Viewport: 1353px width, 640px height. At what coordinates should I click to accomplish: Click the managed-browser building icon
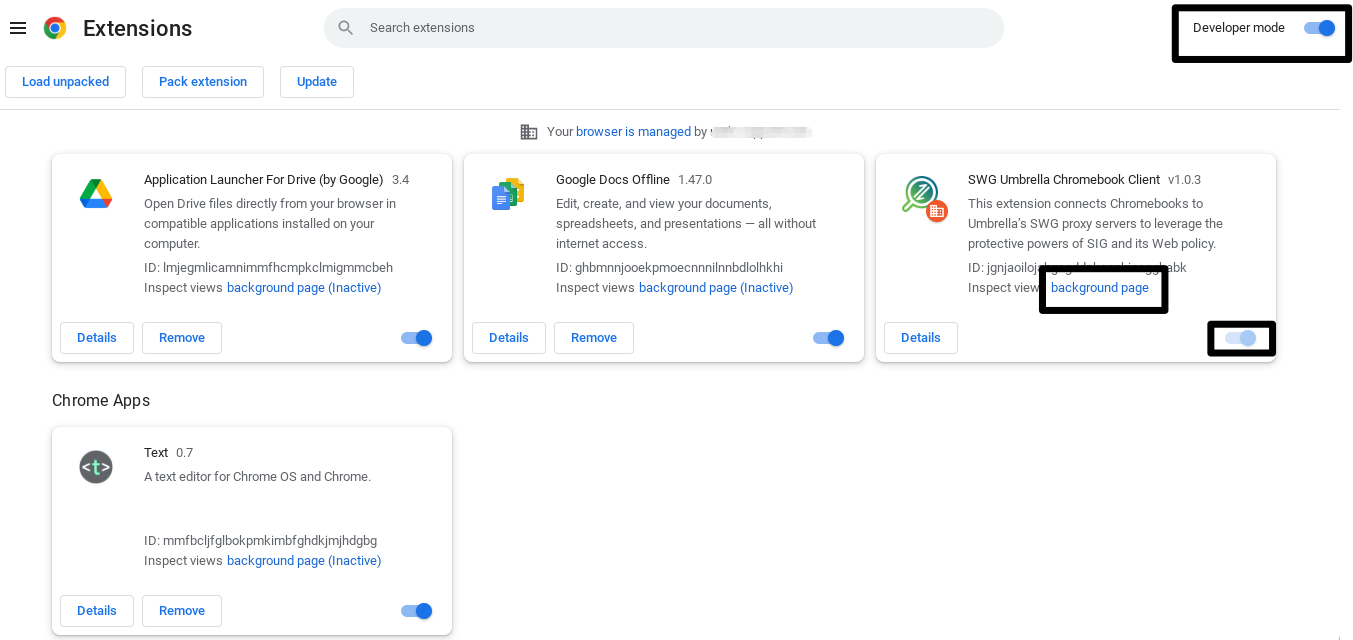click(529, 132)
